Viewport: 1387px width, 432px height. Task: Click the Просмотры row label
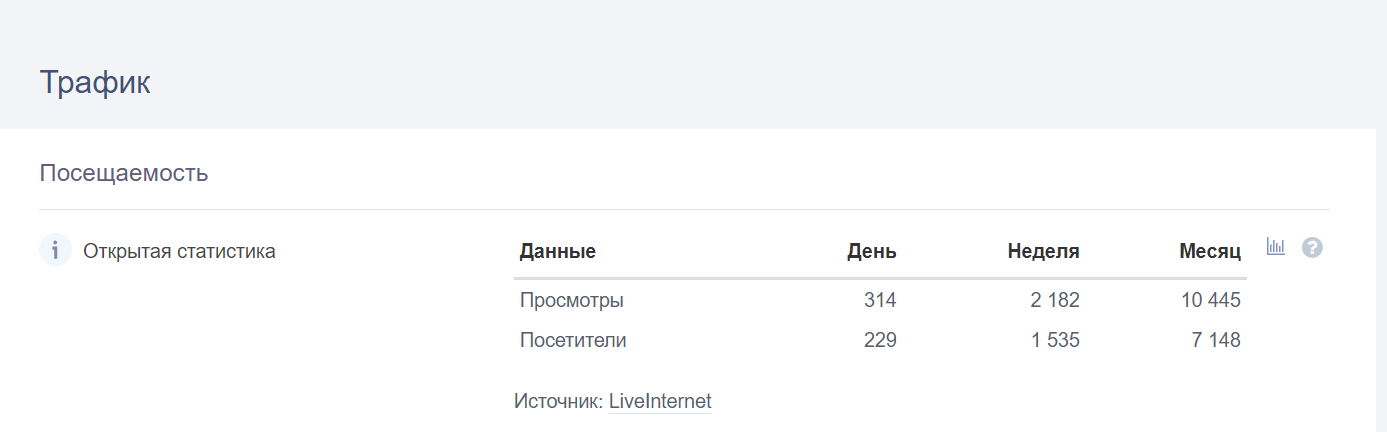pos(572,300)
